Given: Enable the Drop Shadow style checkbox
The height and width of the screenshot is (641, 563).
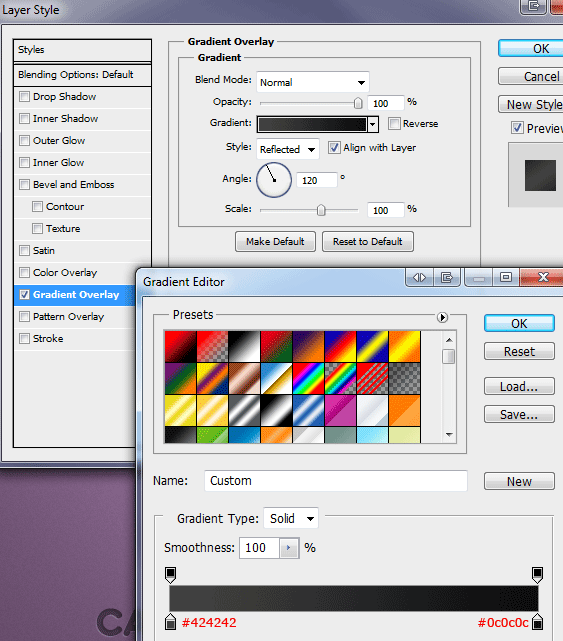Looking at the screenshot, I should click(x=25, y=96).
